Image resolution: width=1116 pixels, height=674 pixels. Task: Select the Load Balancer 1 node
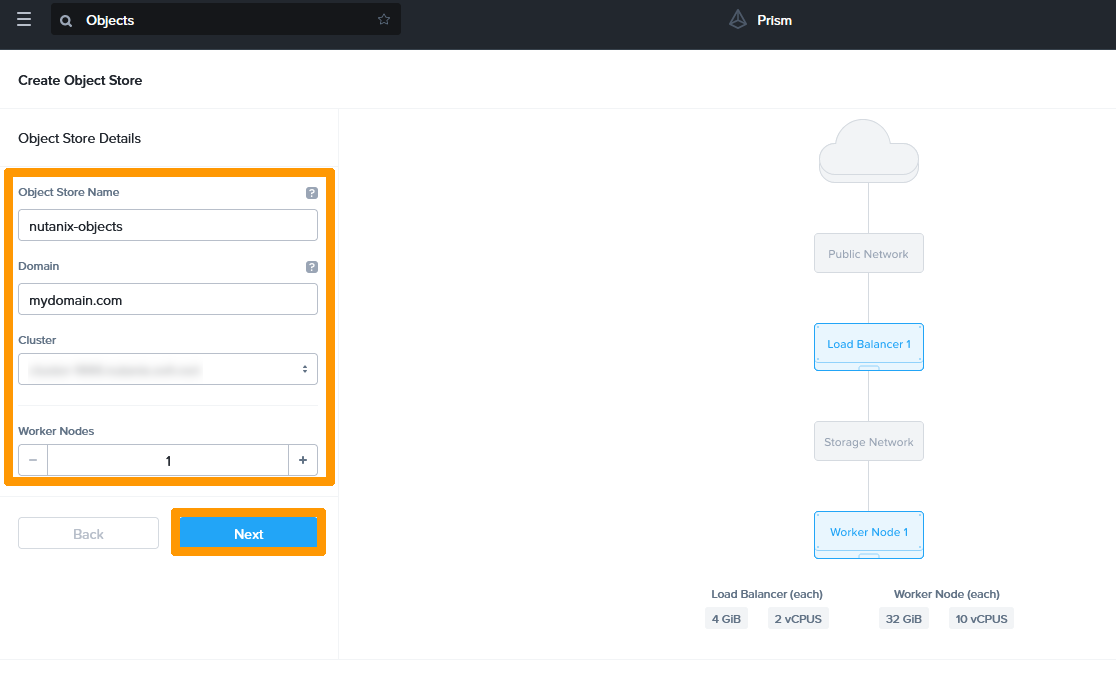[868, 345]
